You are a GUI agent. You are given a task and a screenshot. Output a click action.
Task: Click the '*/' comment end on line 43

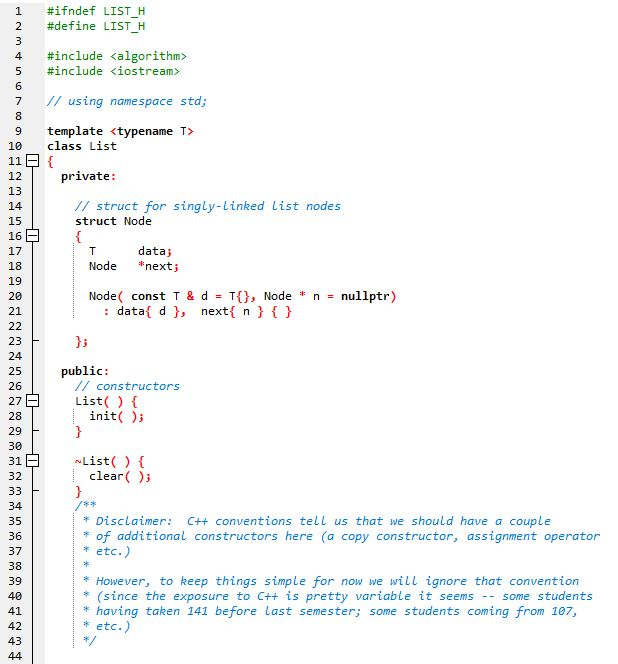pos(89,641)
